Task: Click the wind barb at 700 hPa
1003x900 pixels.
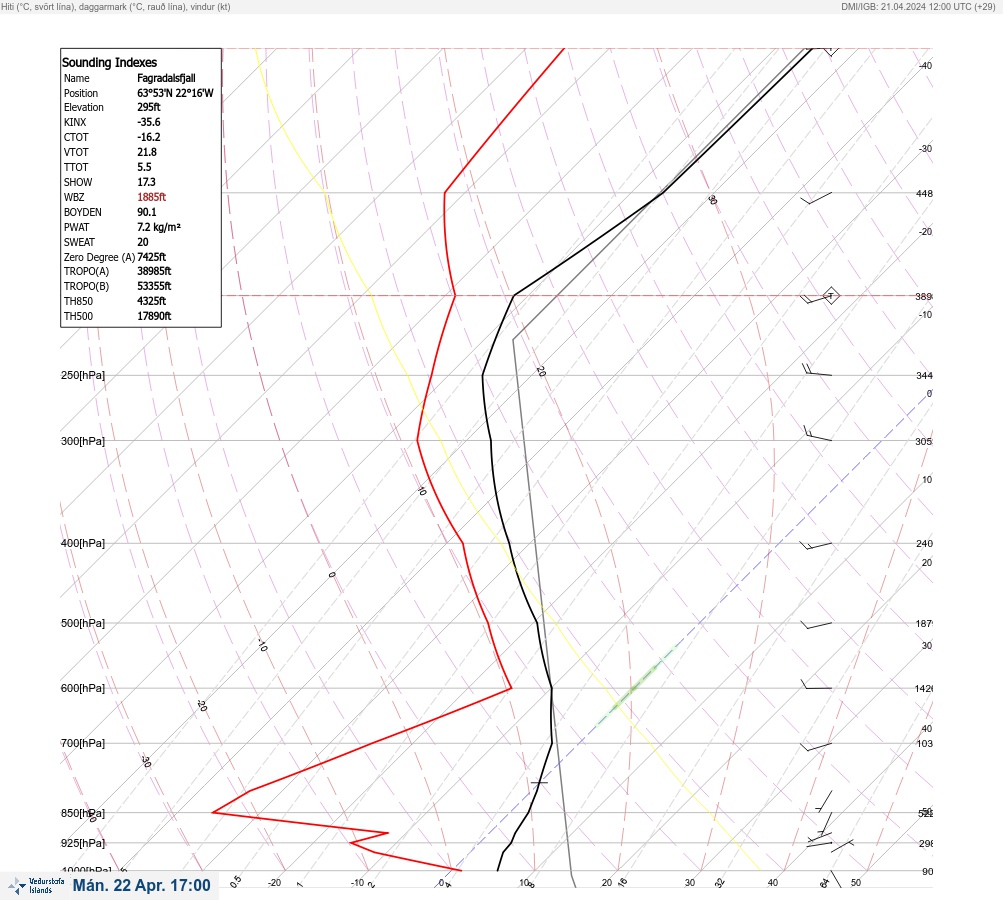Action: 816,746
